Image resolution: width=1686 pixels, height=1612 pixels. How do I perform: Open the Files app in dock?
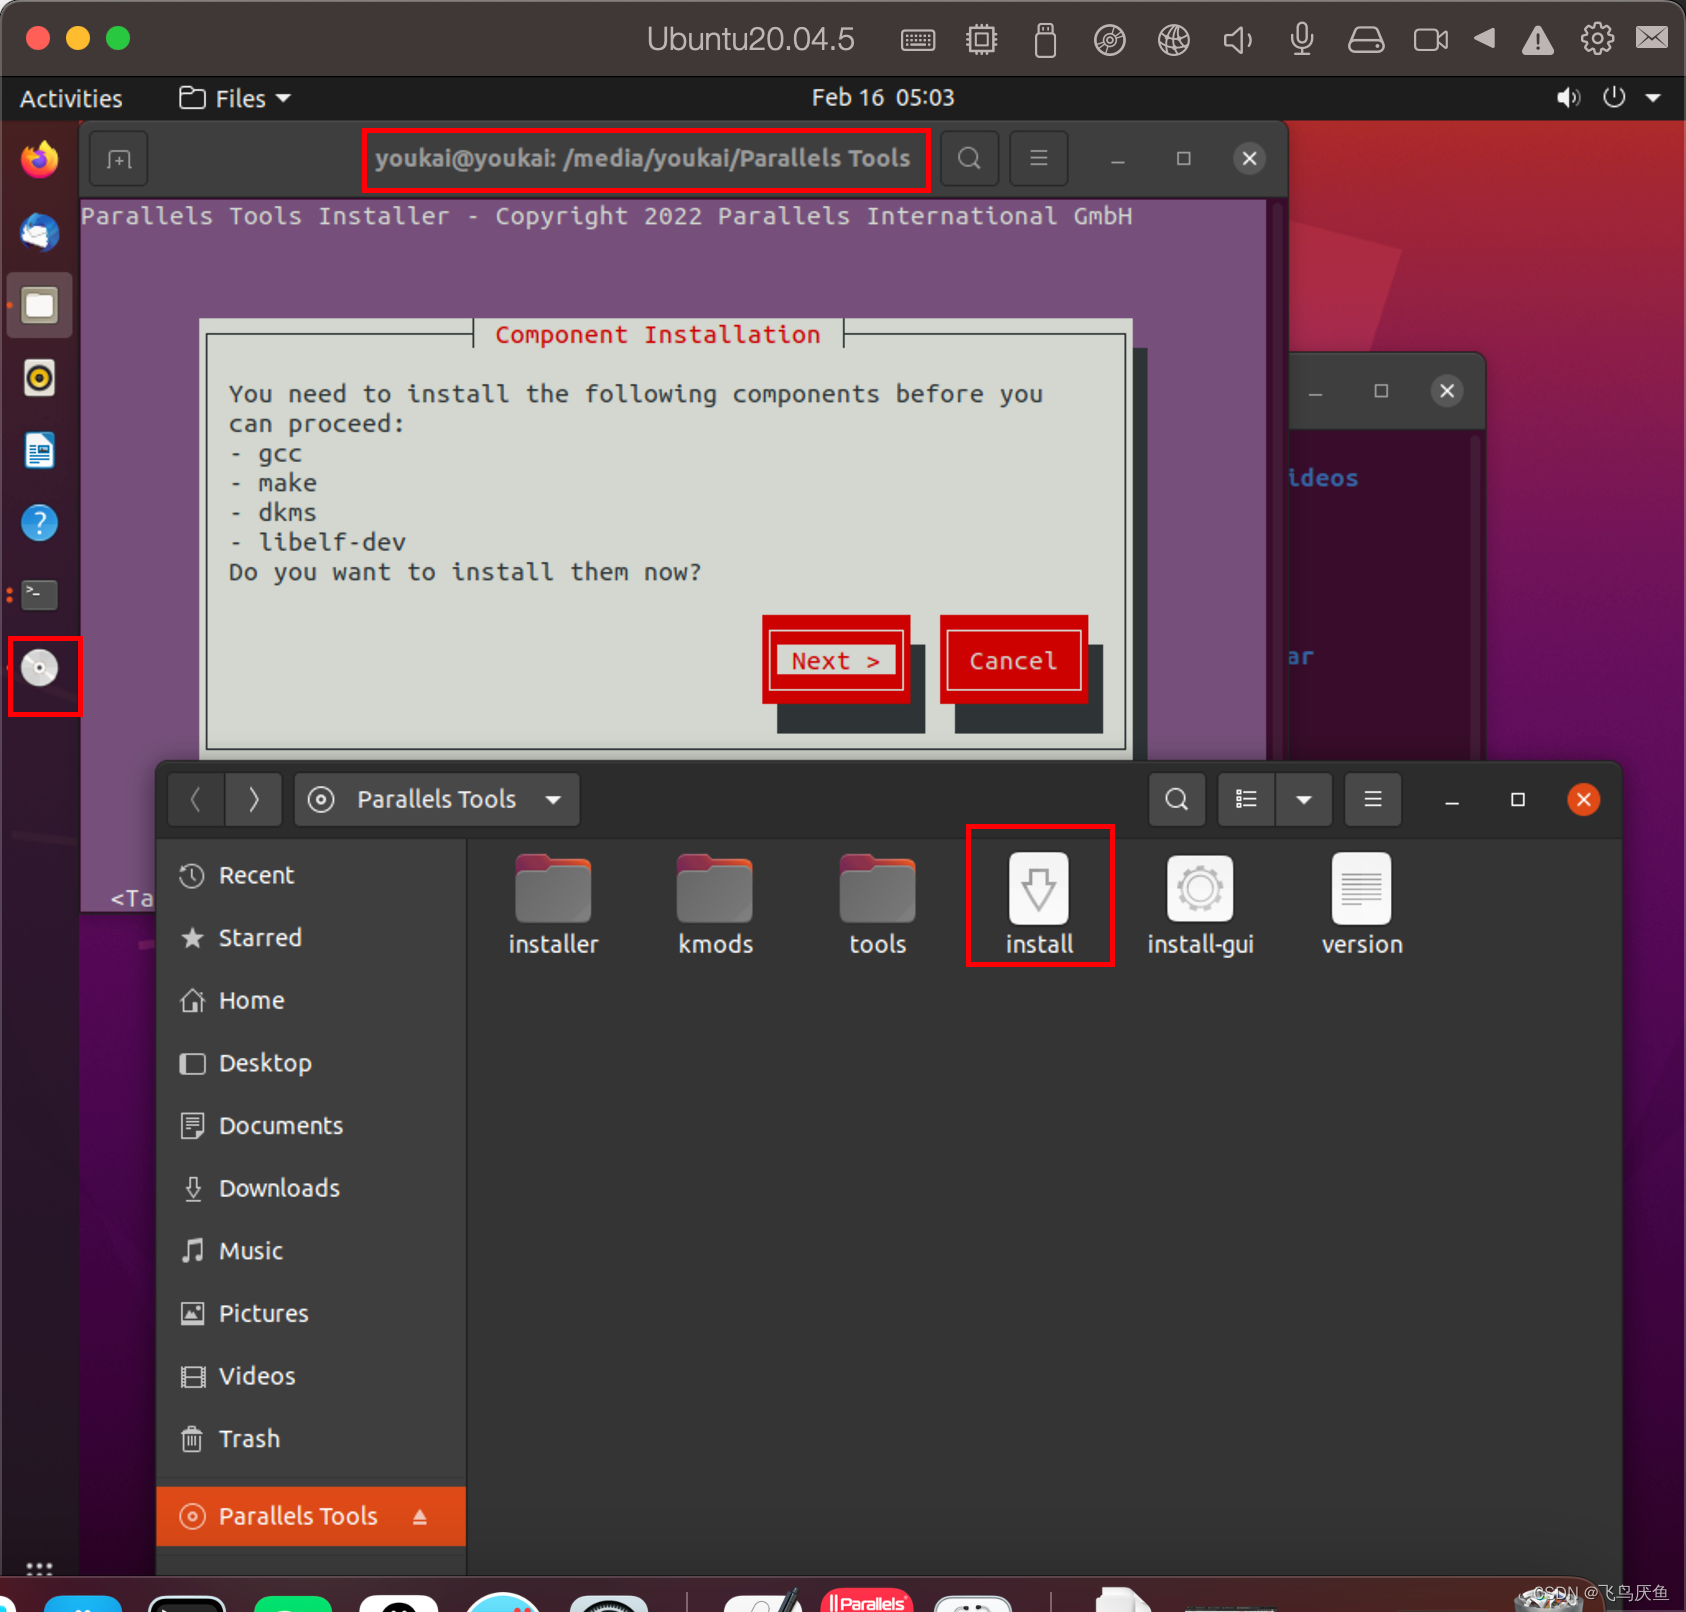pos(40,305)
